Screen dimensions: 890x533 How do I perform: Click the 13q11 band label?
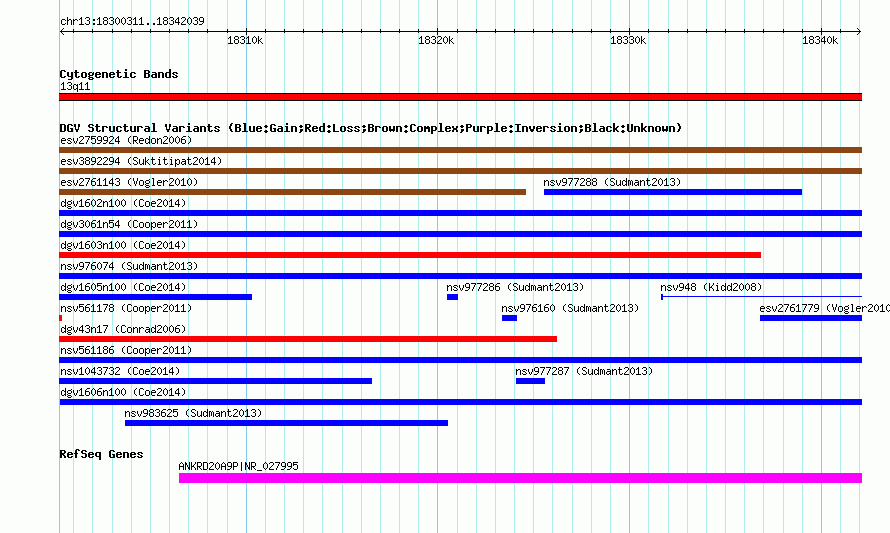tap(75, 86)
